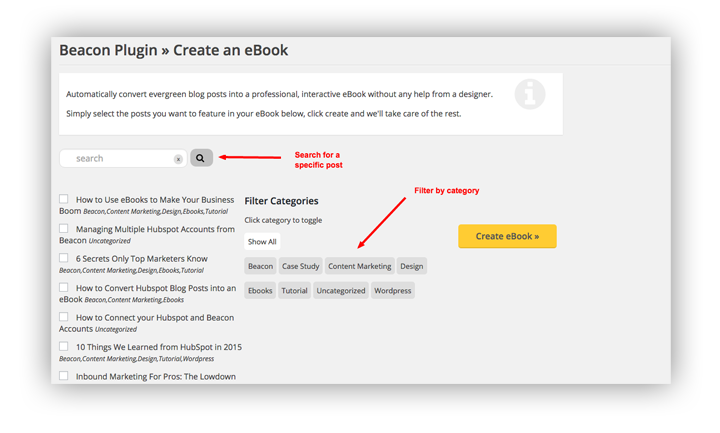Click the magnifying glass search button
Viewport: 720px width, 433px height.
pyautogui.click(x=201, y=158)
